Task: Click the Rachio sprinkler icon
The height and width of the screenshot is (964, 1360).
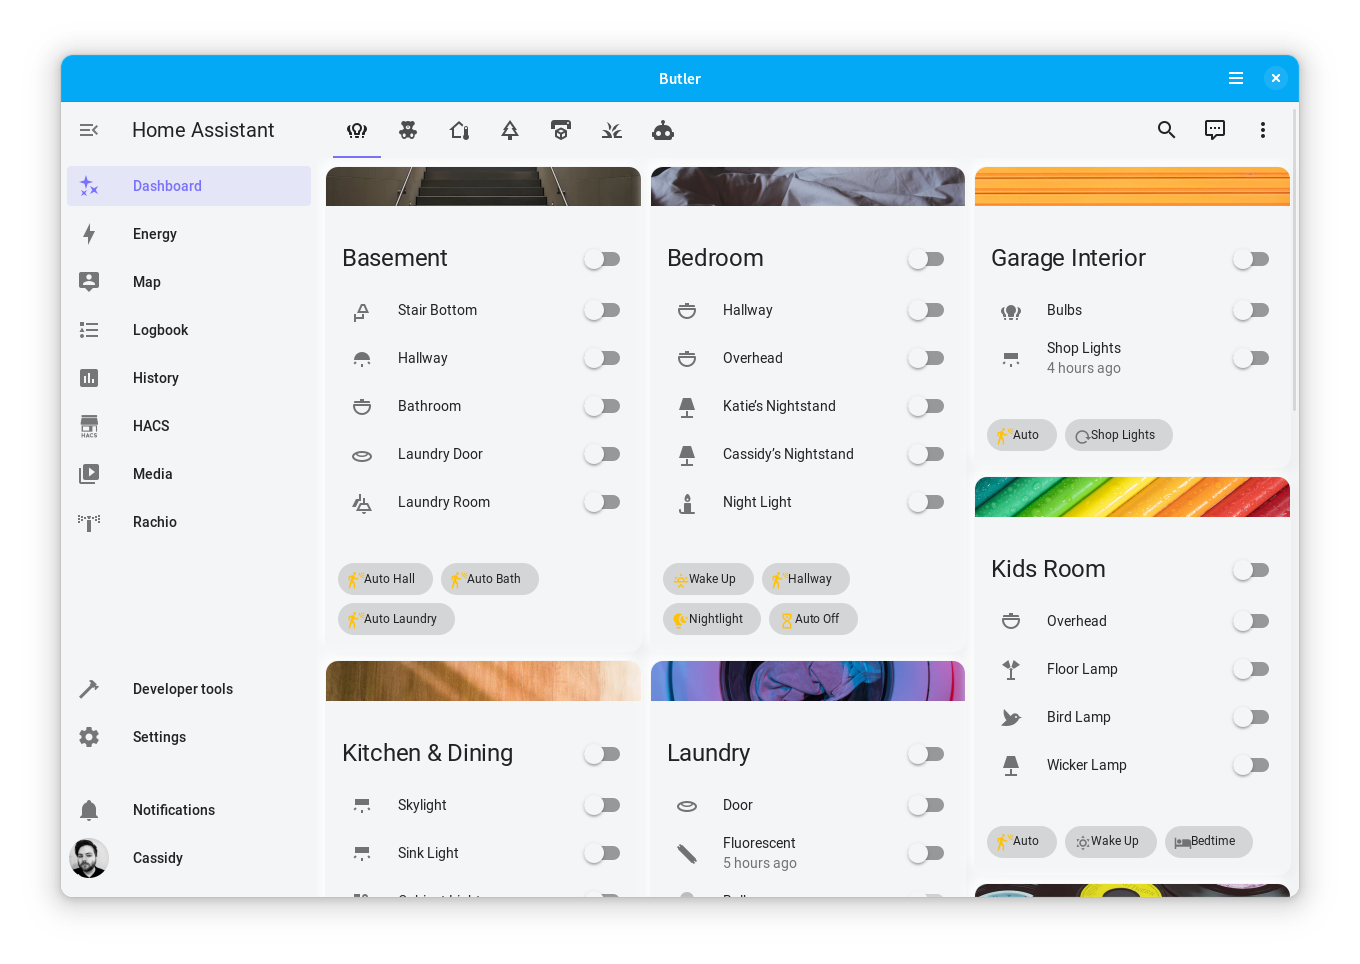Action: coord(89,522)
